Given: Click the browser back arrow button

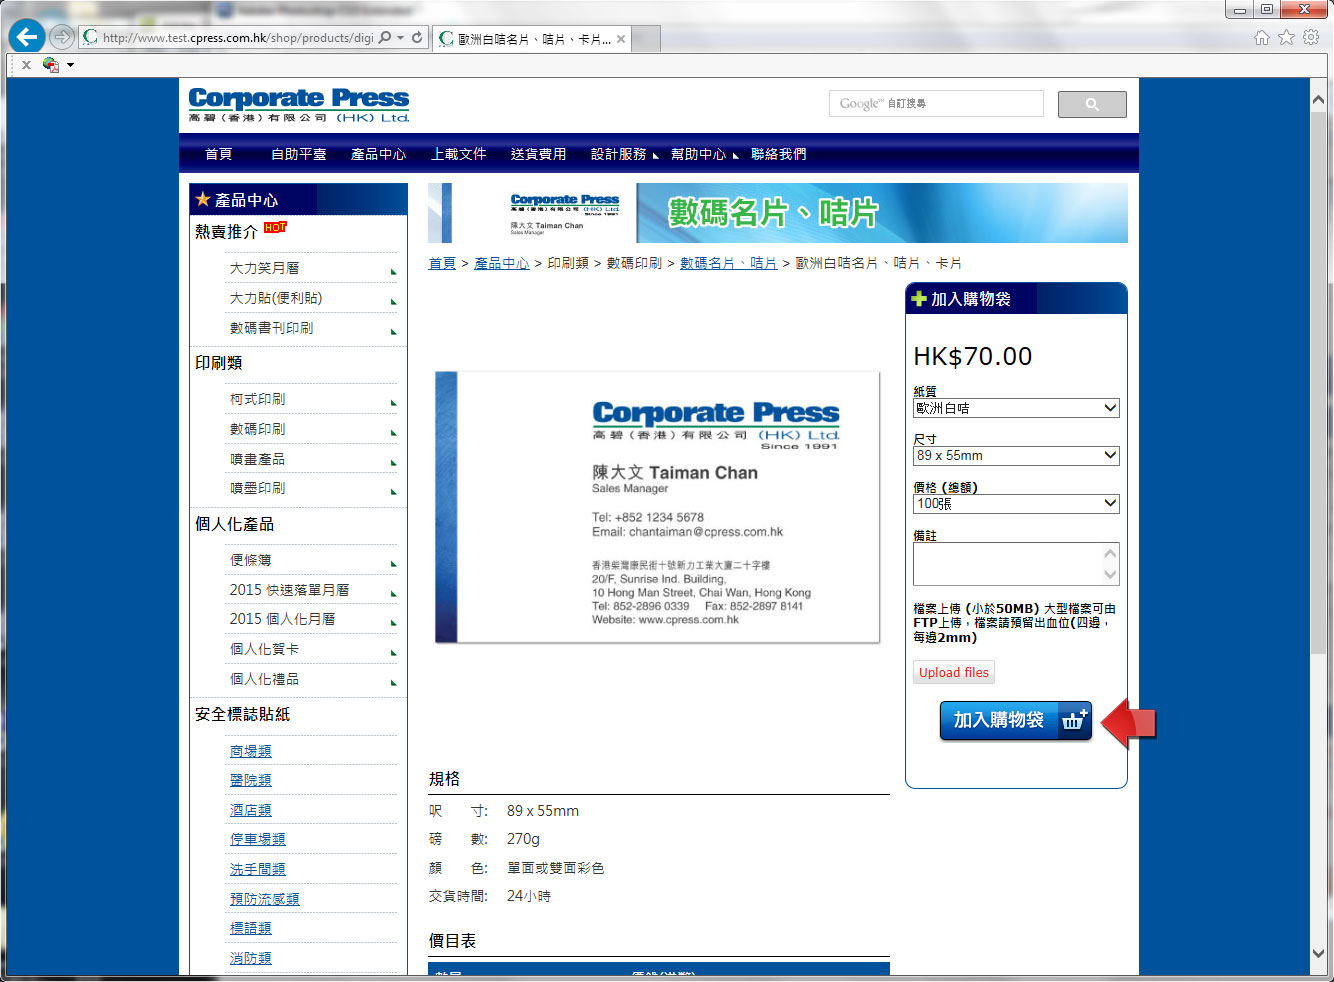Looking at the screenshot, I should click(x=27, y=38).
